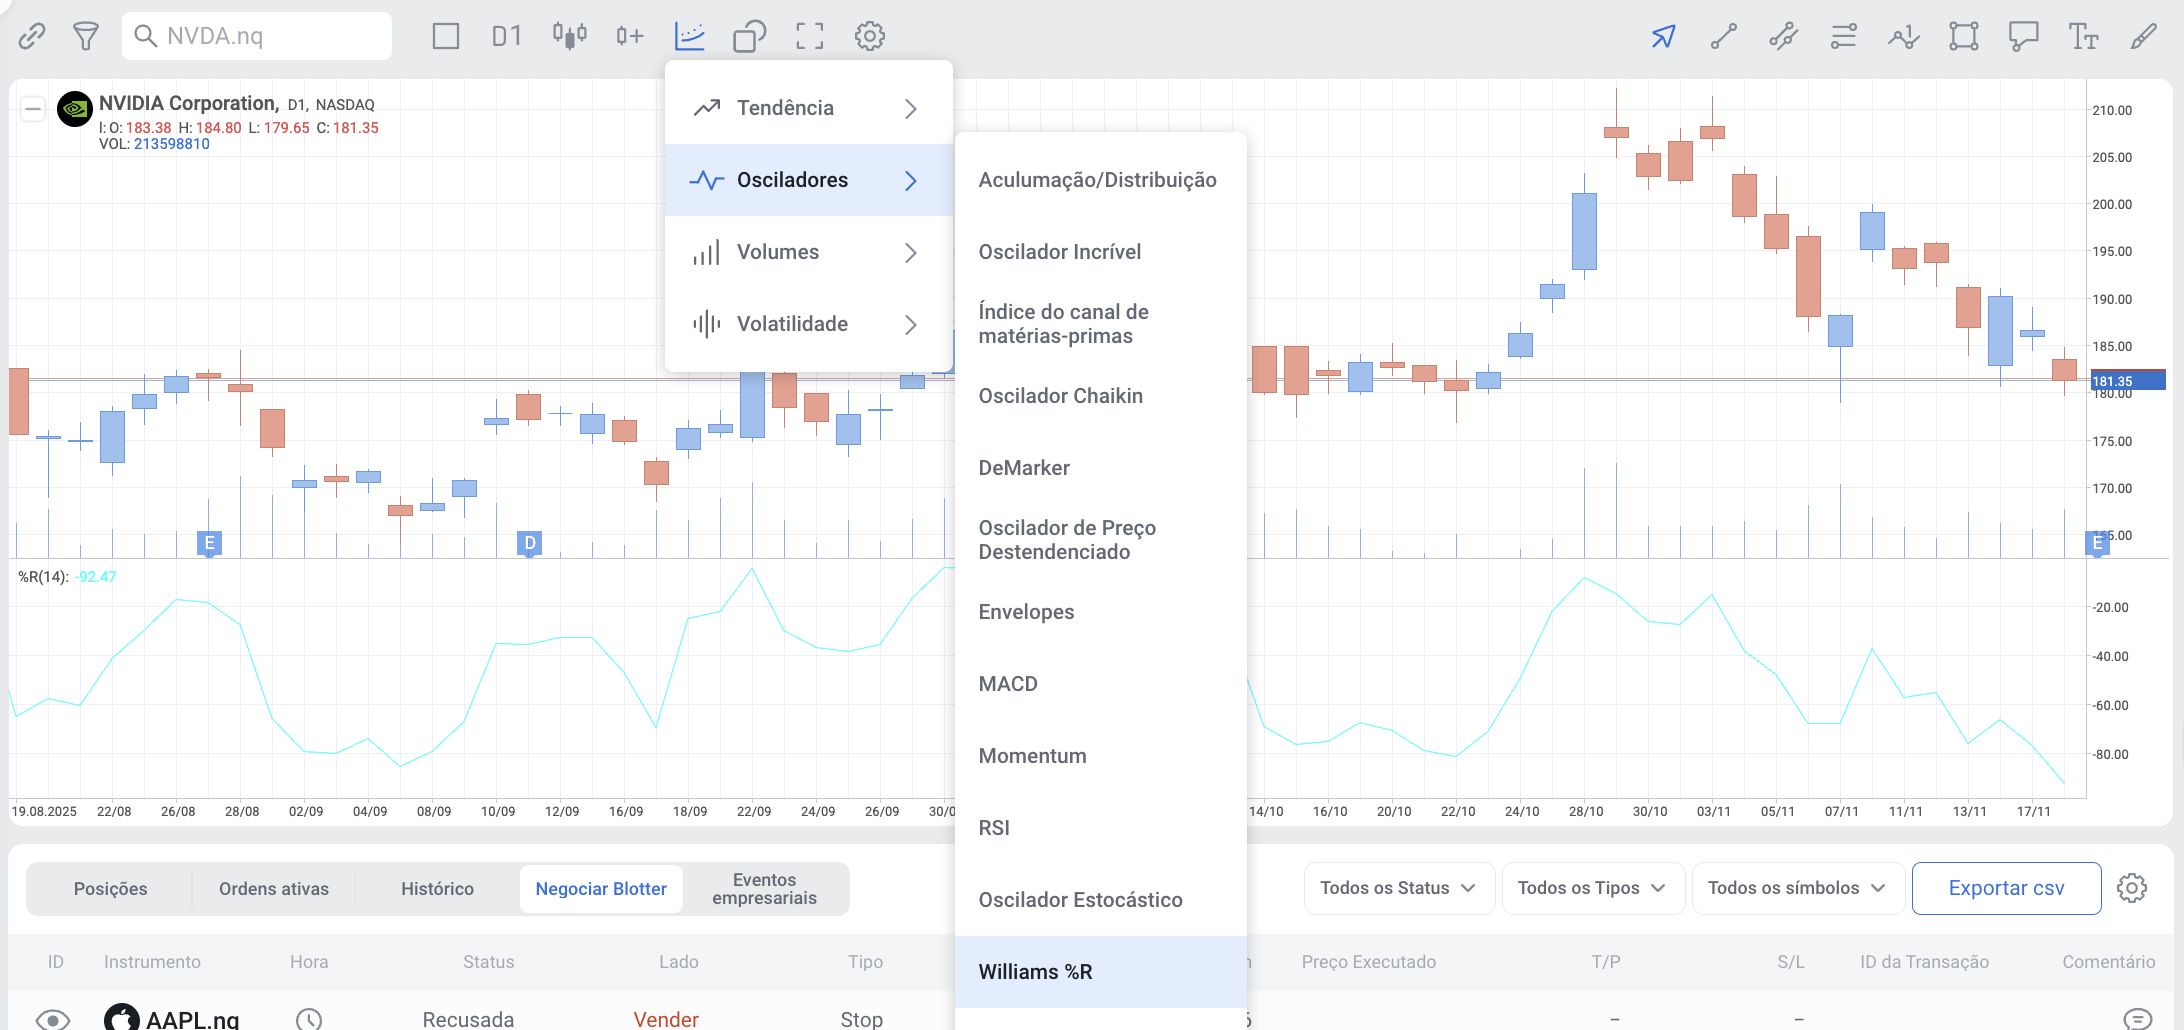Viewport: 2184px width, 1030px height.
Task: Click the detach chart window icon
Action: [750, 36]
